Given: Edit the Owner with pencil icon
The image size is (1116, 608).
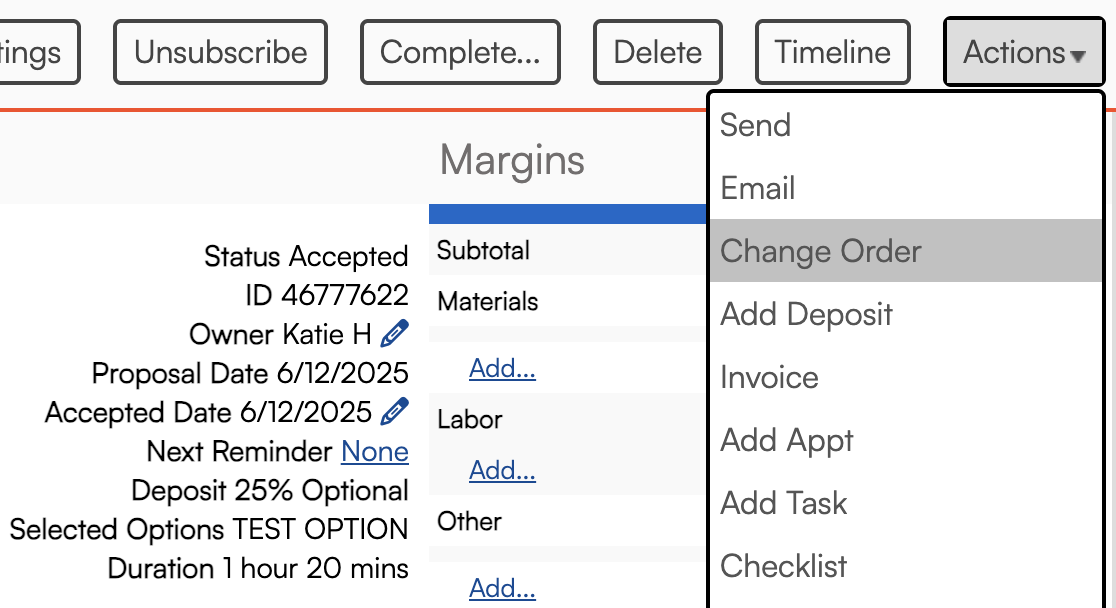Looking at the screenshot, I should tap(395, 333).
